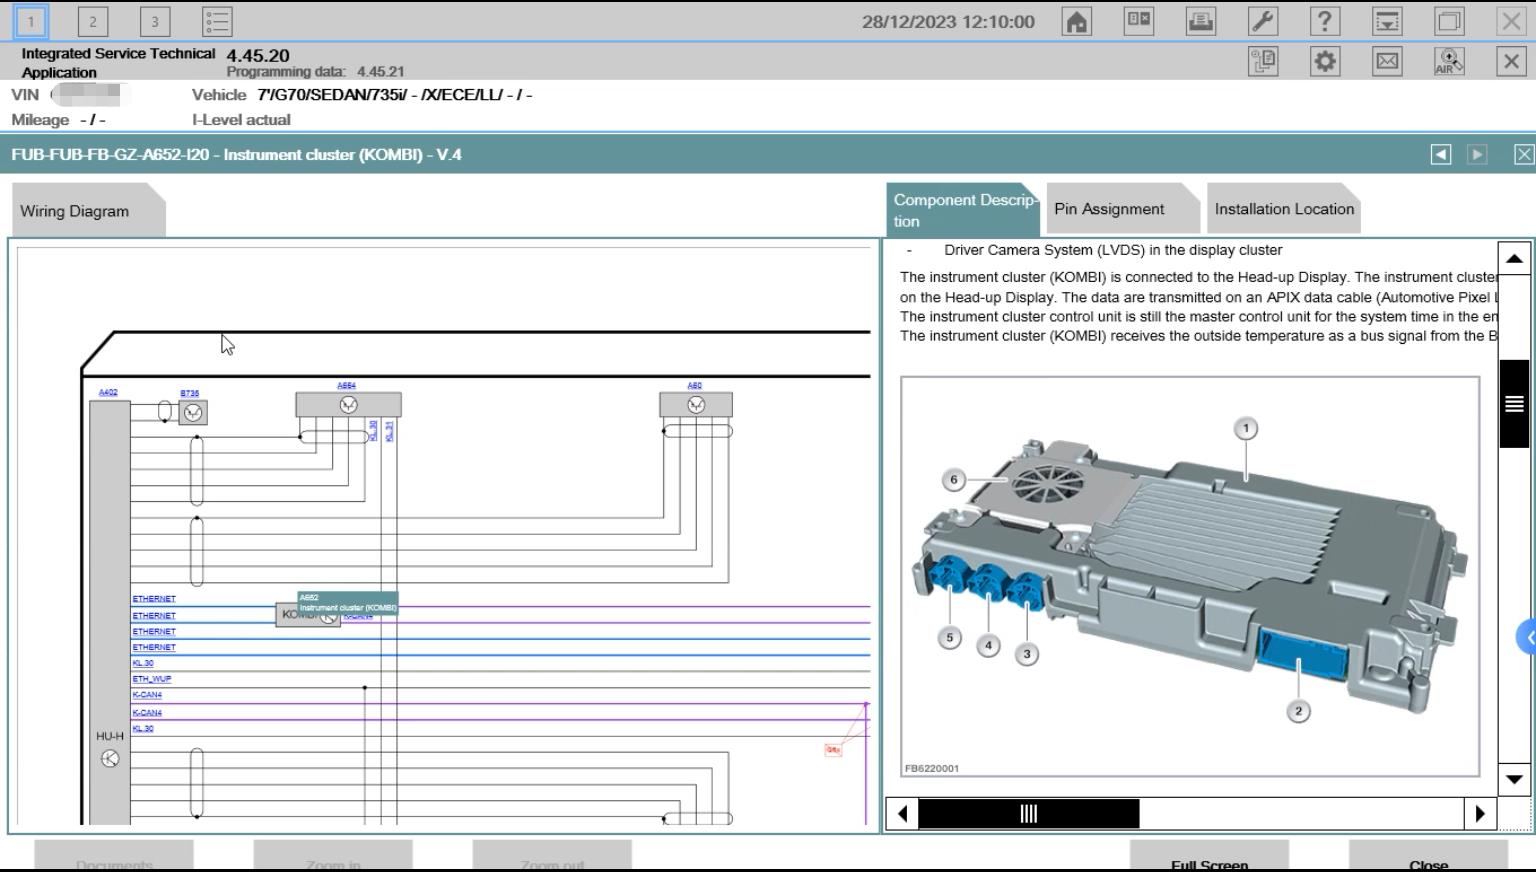Click the HU-H head unit symbol
The width and height of the screenshot is (1536, 872).
pos(110,758)
